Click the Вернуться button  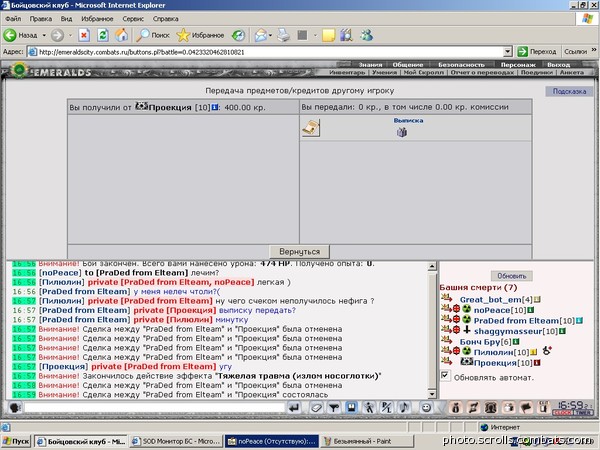coord(299,252)
